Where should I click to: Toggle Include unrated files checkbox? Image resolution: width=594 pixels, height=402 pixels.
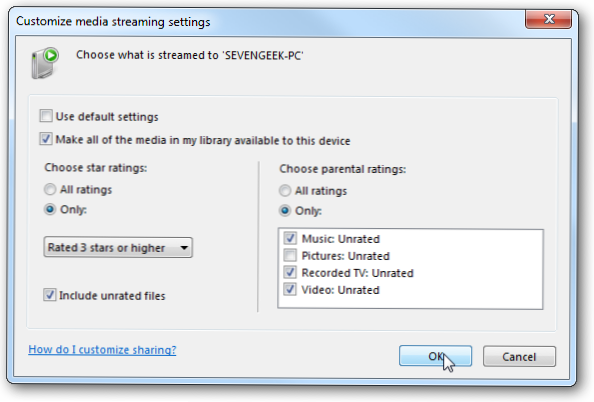point(50,294)
